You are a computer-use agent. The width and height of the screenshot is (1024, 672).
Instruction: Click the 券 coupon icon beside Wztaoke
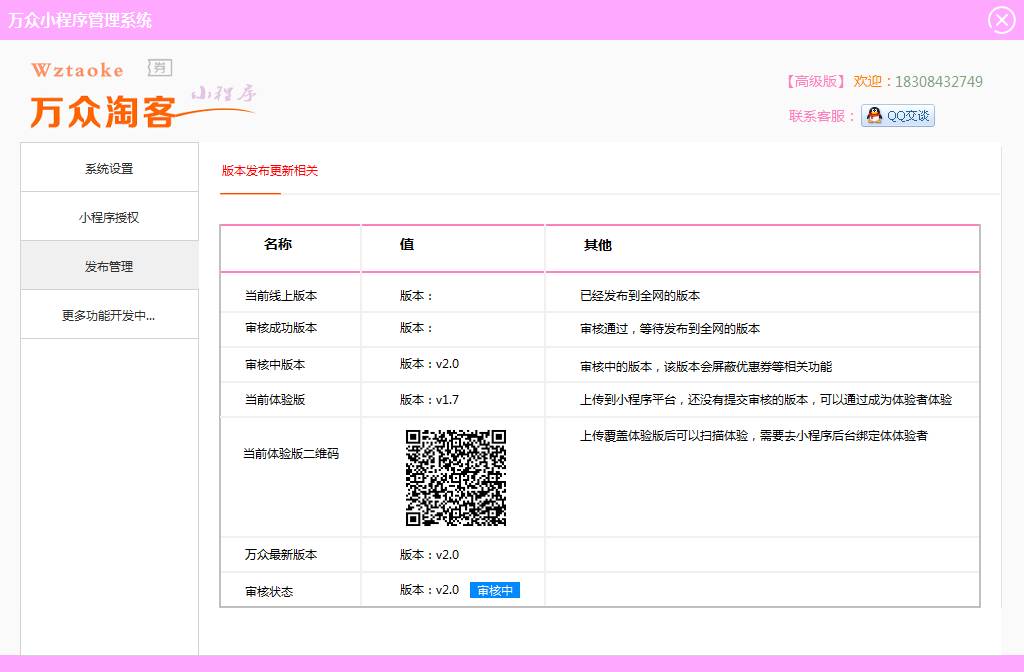(x=160, y=67)
